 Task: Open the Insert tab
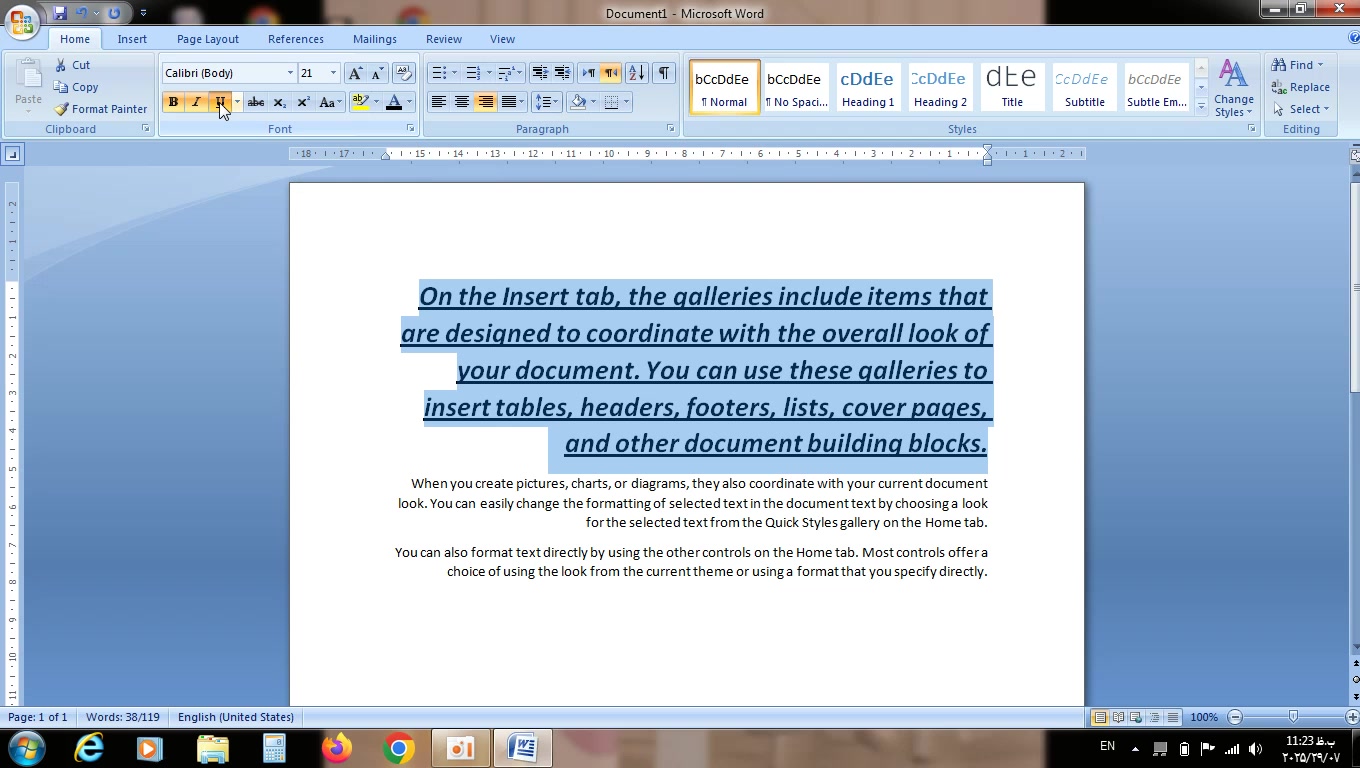click(x=132, y=39)
